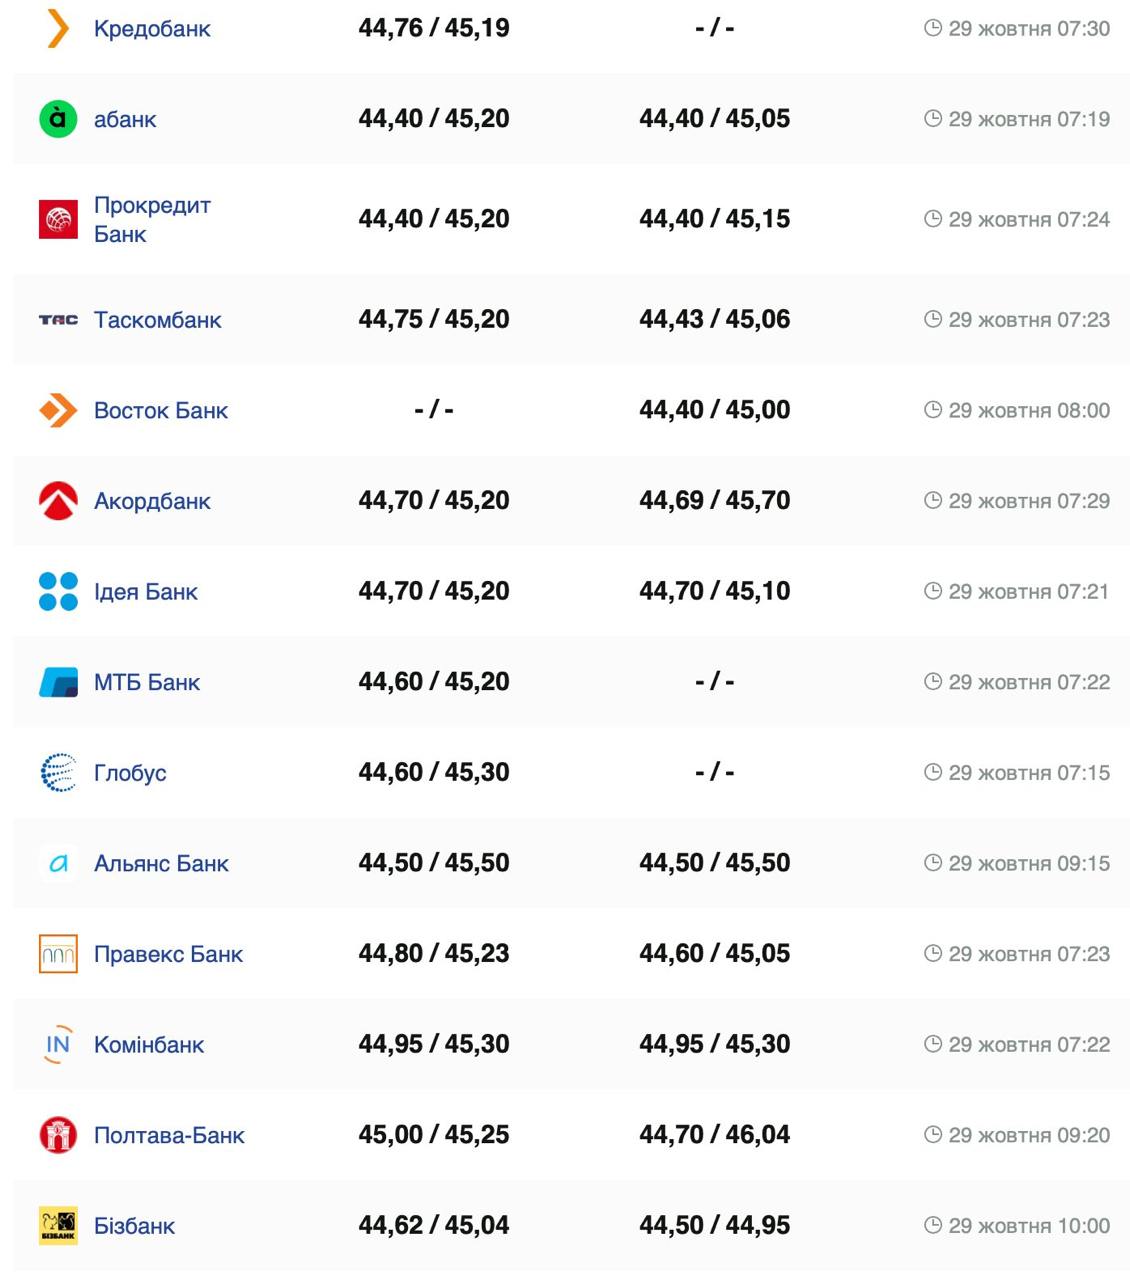Open the Комінбанк bank link
1130x1280 pixels.
pyautogui.click(x=149, y=1045)
